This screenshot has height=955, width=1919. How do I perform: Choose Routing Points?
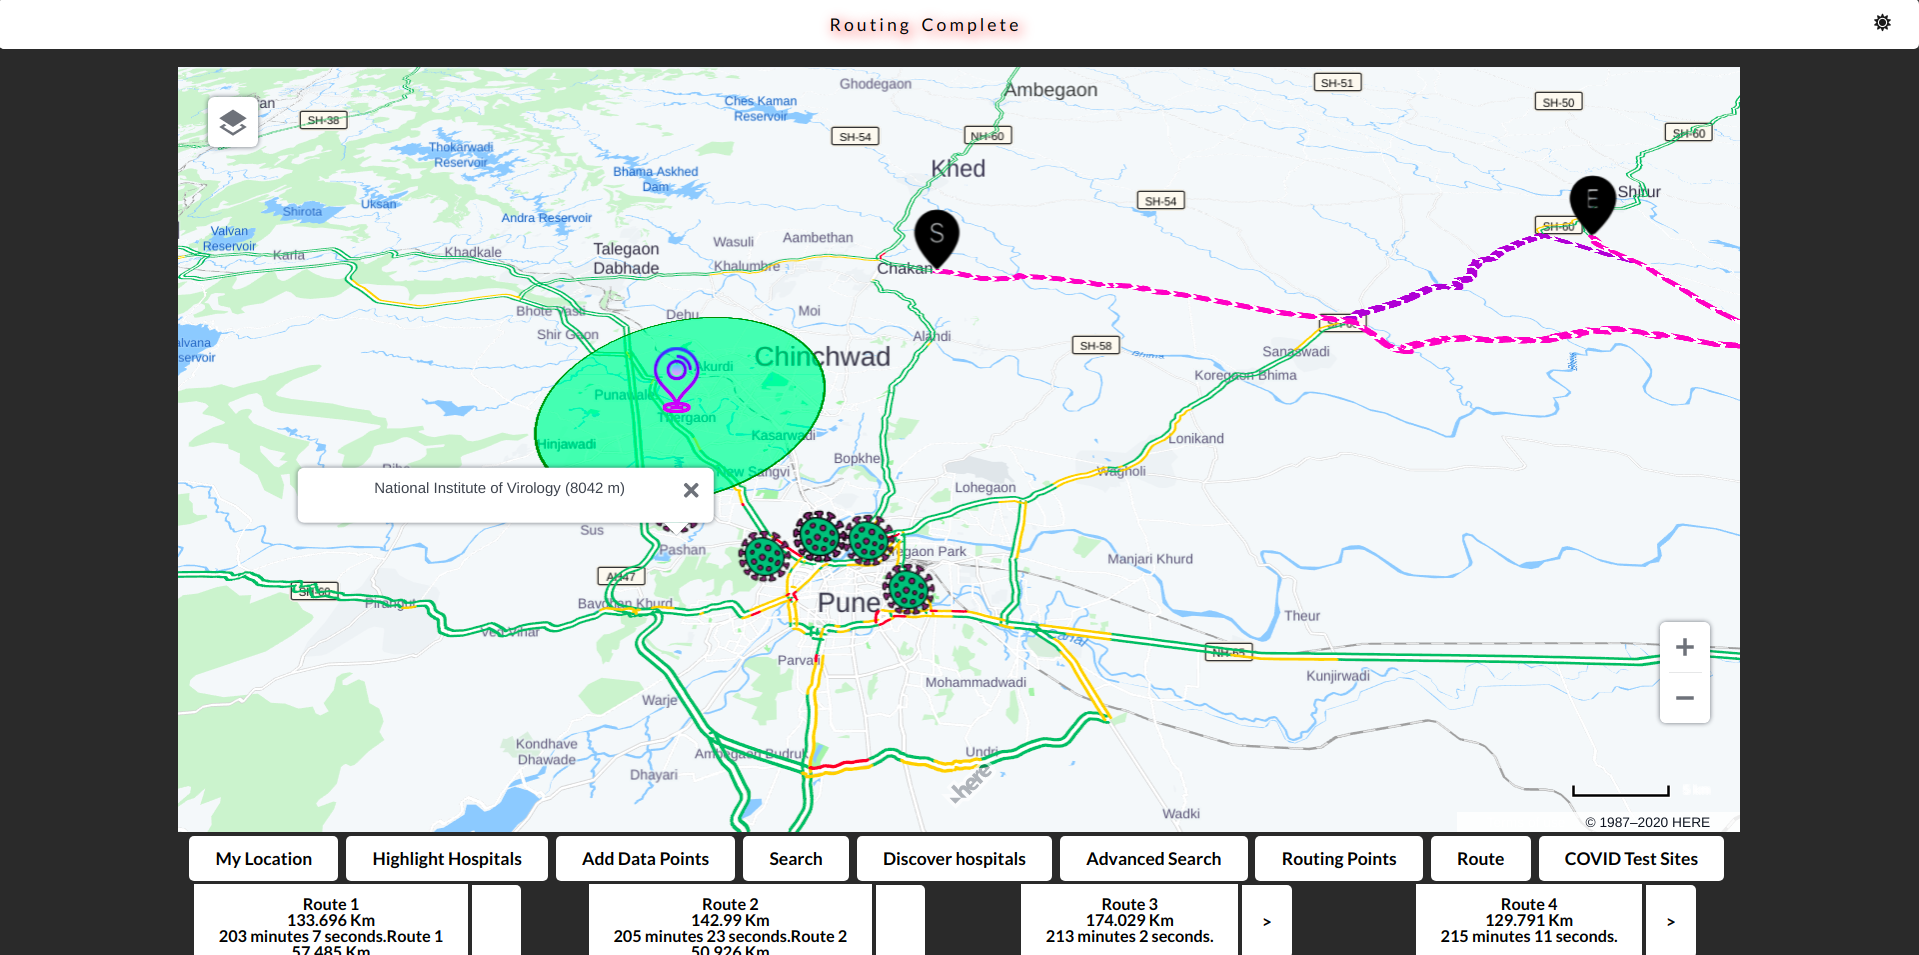point(1339,859)
